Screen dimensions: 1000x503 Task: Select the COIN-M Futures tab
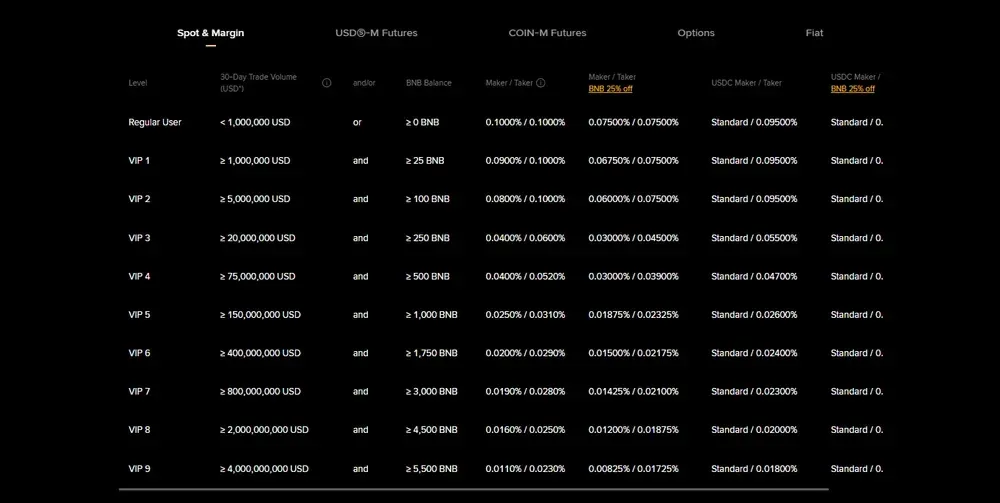(x=547, y=33)
